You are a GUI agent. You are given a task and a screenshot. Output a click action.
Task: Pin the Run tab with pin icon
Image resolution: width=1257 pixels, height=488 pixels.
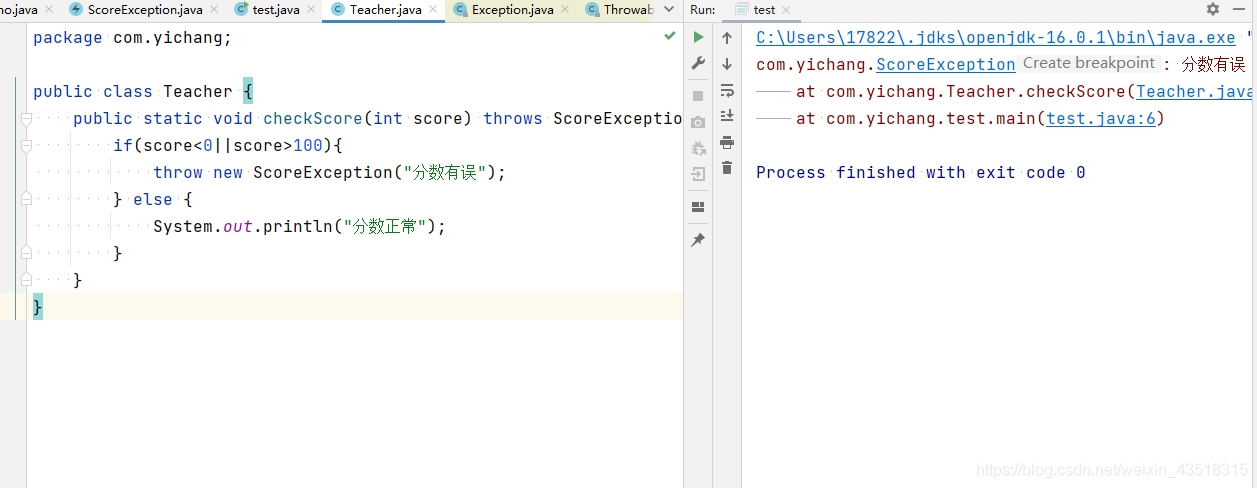click(x=698, y=240)
